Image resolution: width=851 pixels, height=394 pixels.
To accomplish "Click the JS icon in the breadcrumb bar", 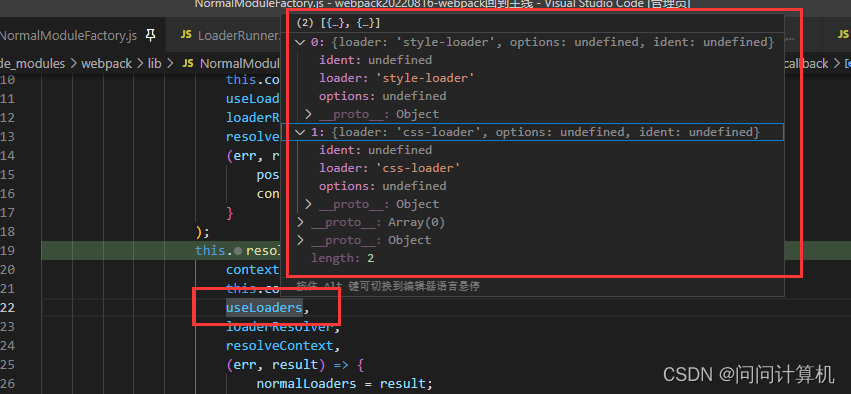I will point(188,63).
